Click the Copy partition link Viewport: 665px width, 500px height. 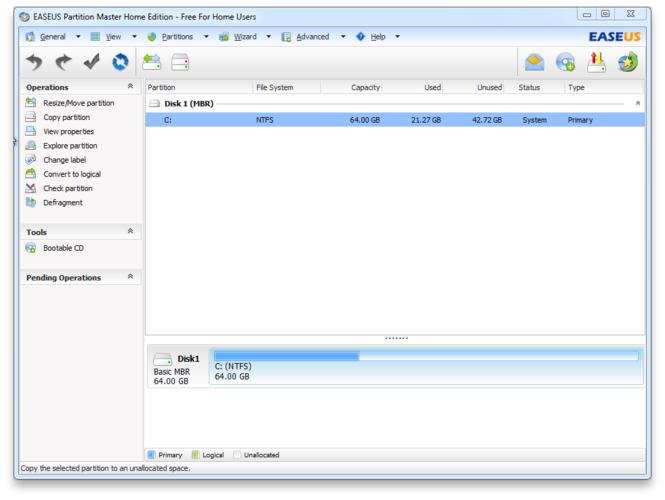point(67,117)
